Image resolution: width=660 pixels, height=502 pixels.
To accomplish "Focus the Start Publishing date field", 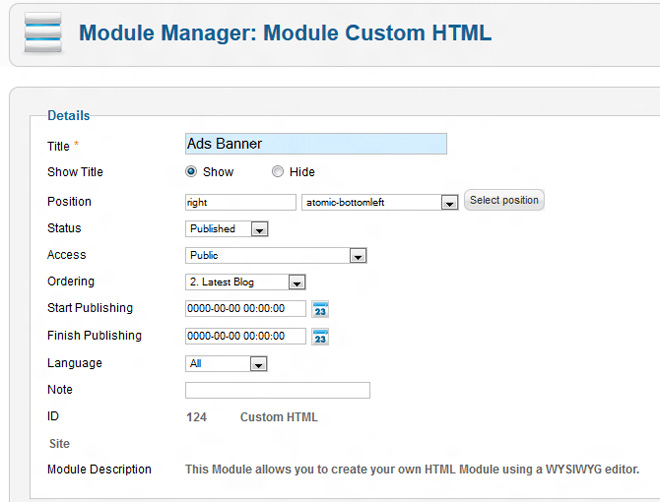I will coord(245,309).
